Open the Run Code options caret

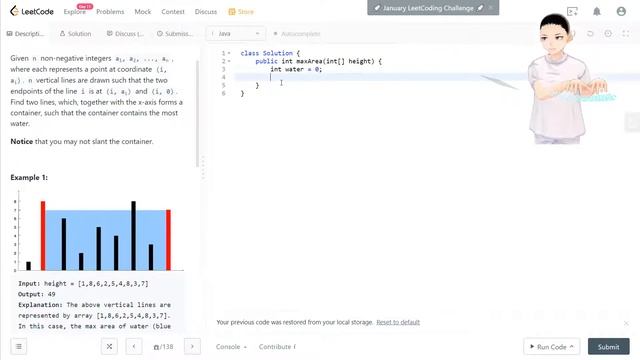(572, 347)
